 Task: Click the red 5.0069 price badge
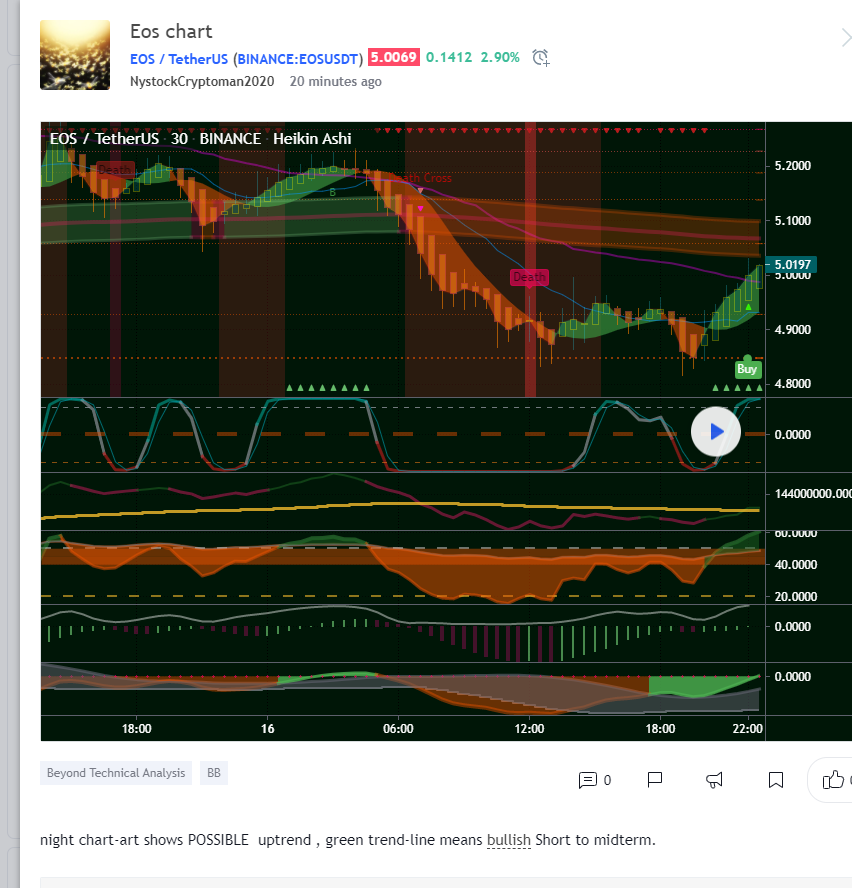393,58
